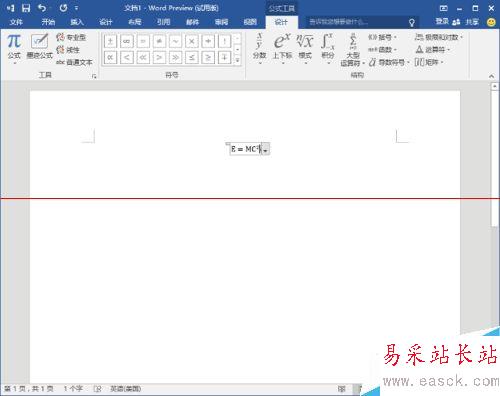The image size is (500, 396).
Task: Open the 函数 function structures dropdown
Action: click(383, 50)
